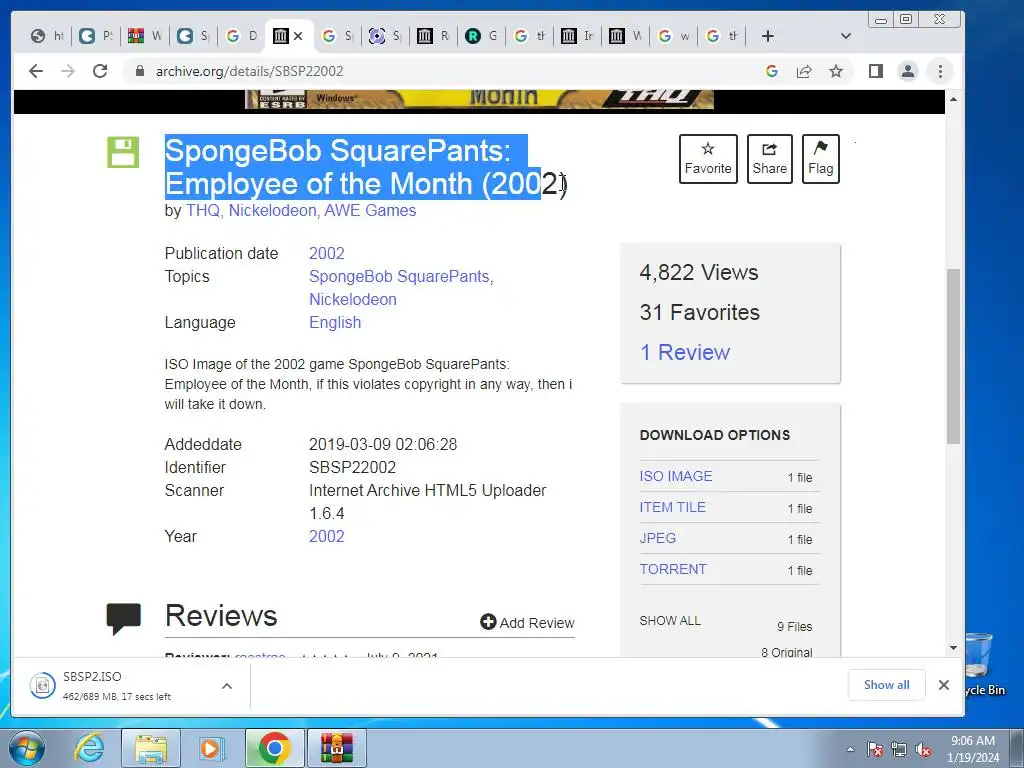The image size is (1024, 768).
Task: Click the muted volume tray icon
Action: point(923,750)
